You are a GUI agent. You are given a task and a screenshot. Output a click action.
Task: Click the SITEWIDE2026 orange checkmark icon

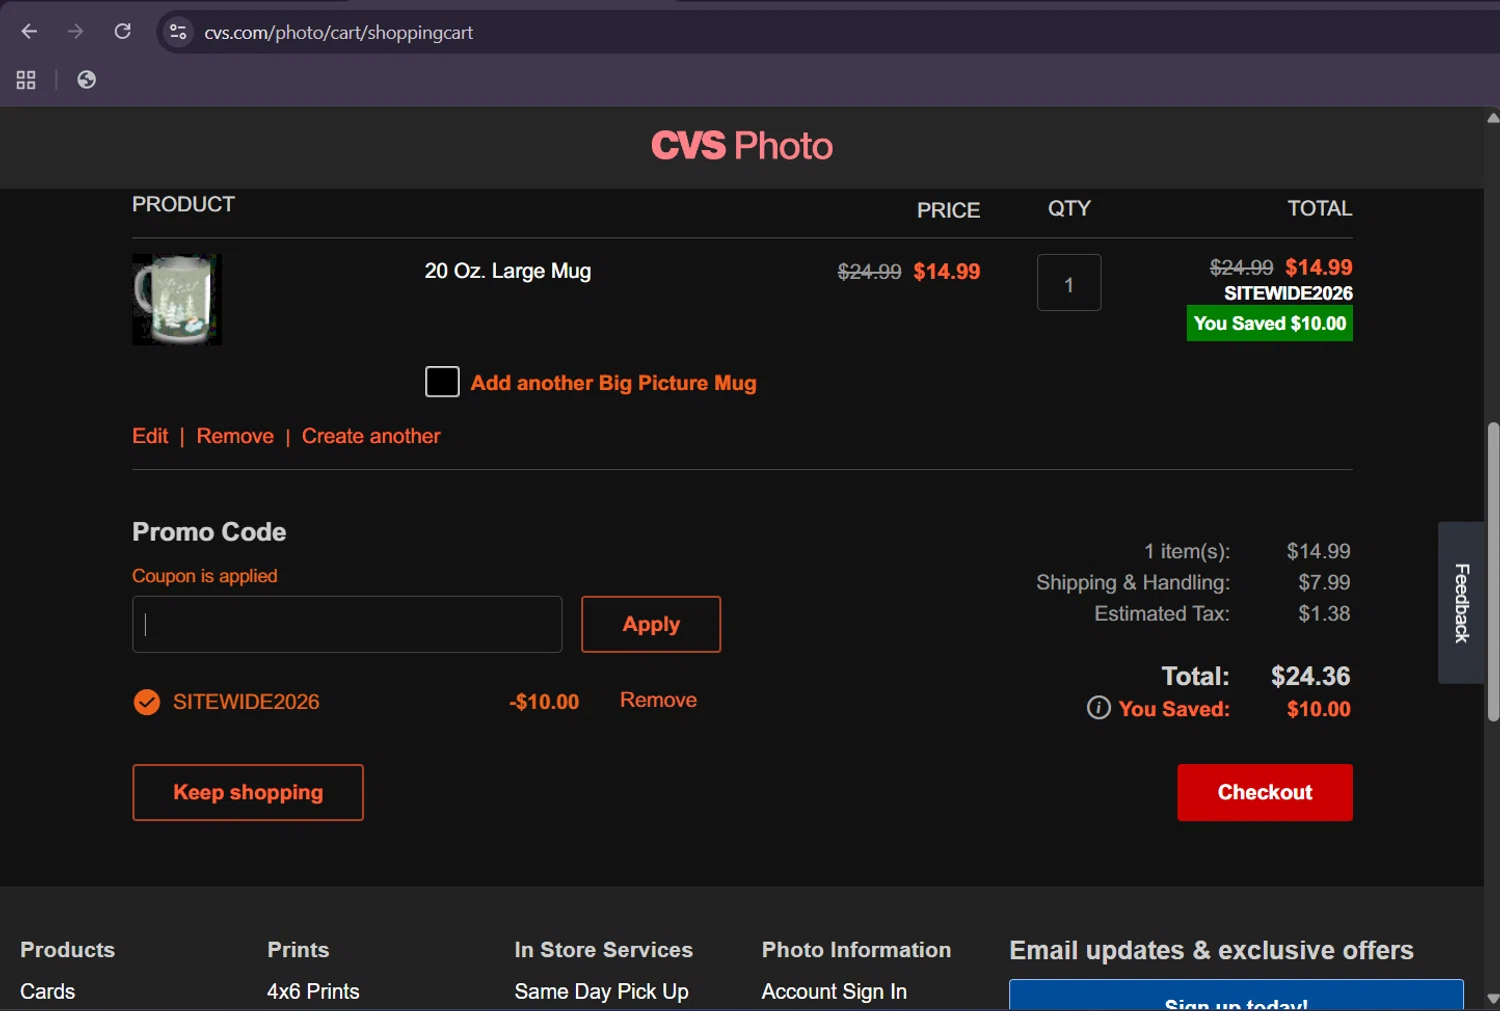(x=146, y=702)
